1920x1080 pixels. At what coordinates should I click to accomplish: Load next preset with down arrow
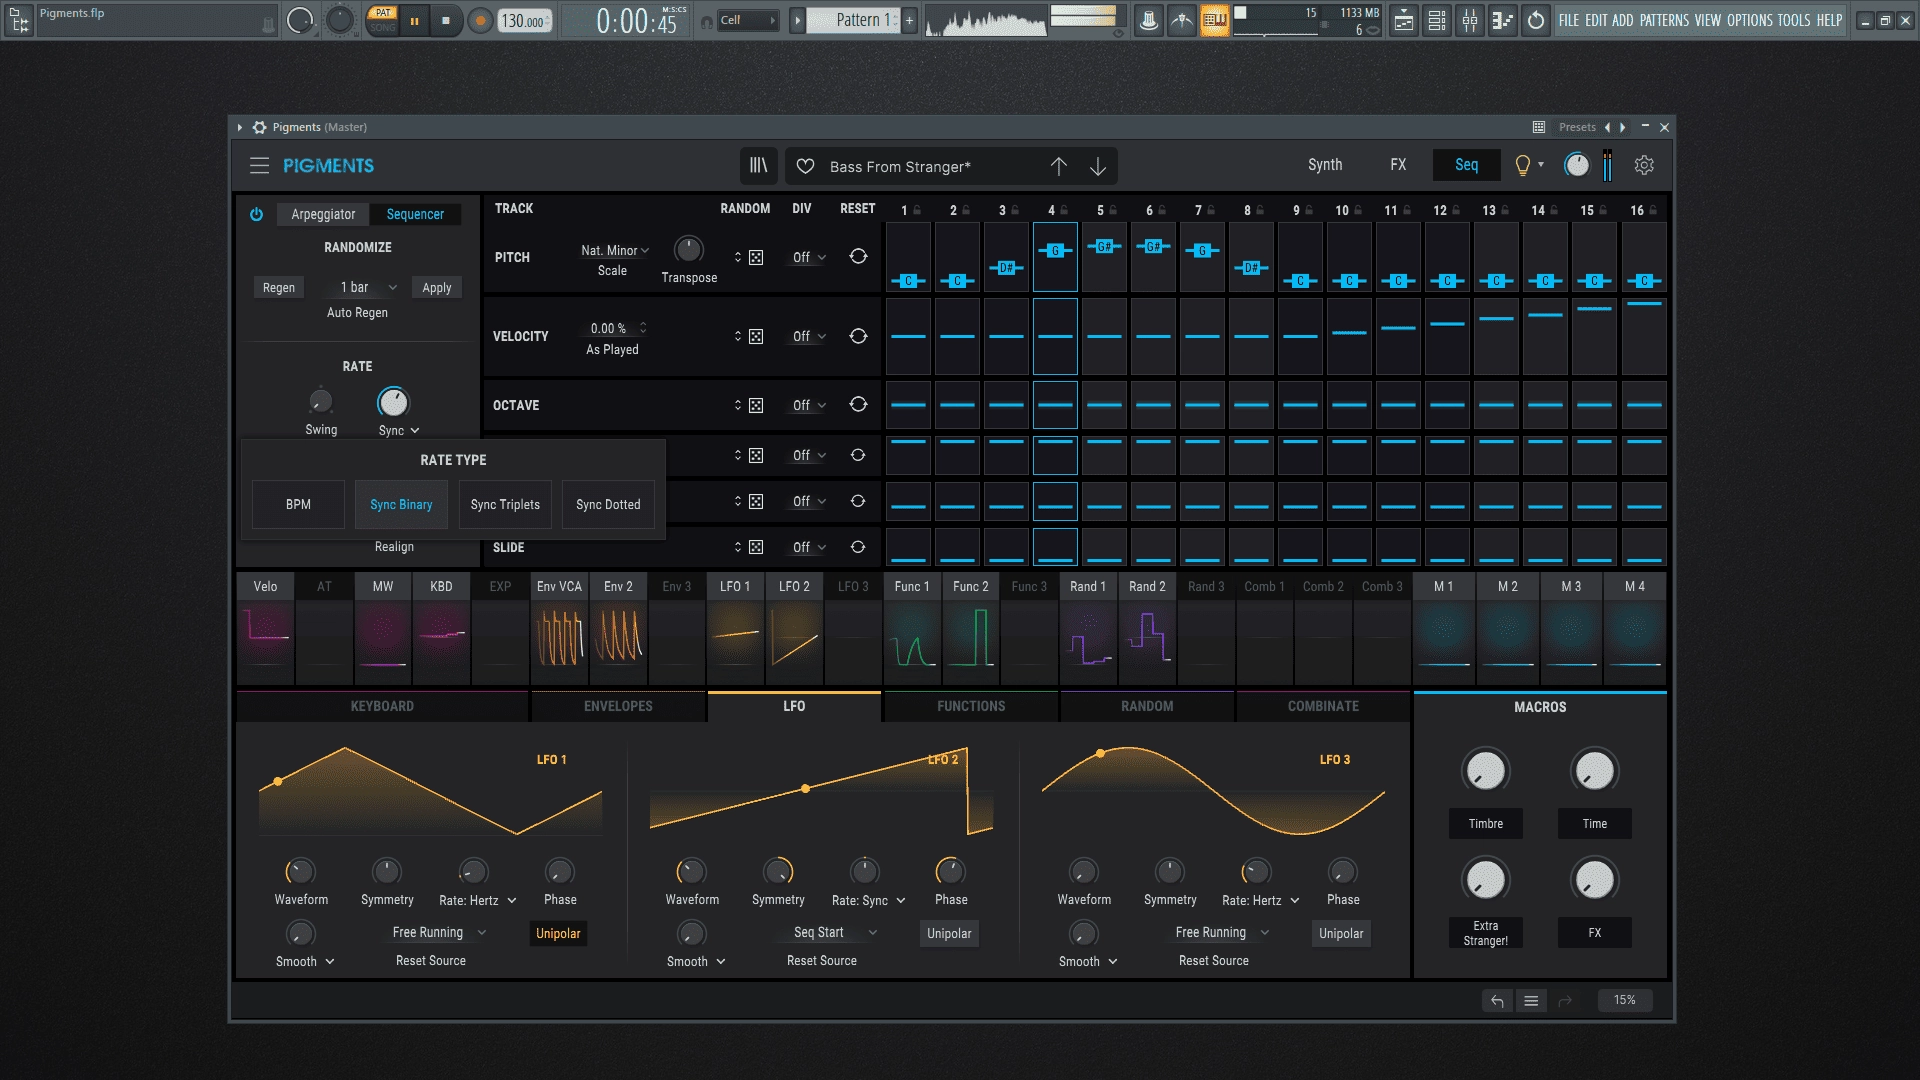(x=1098, y=167)
